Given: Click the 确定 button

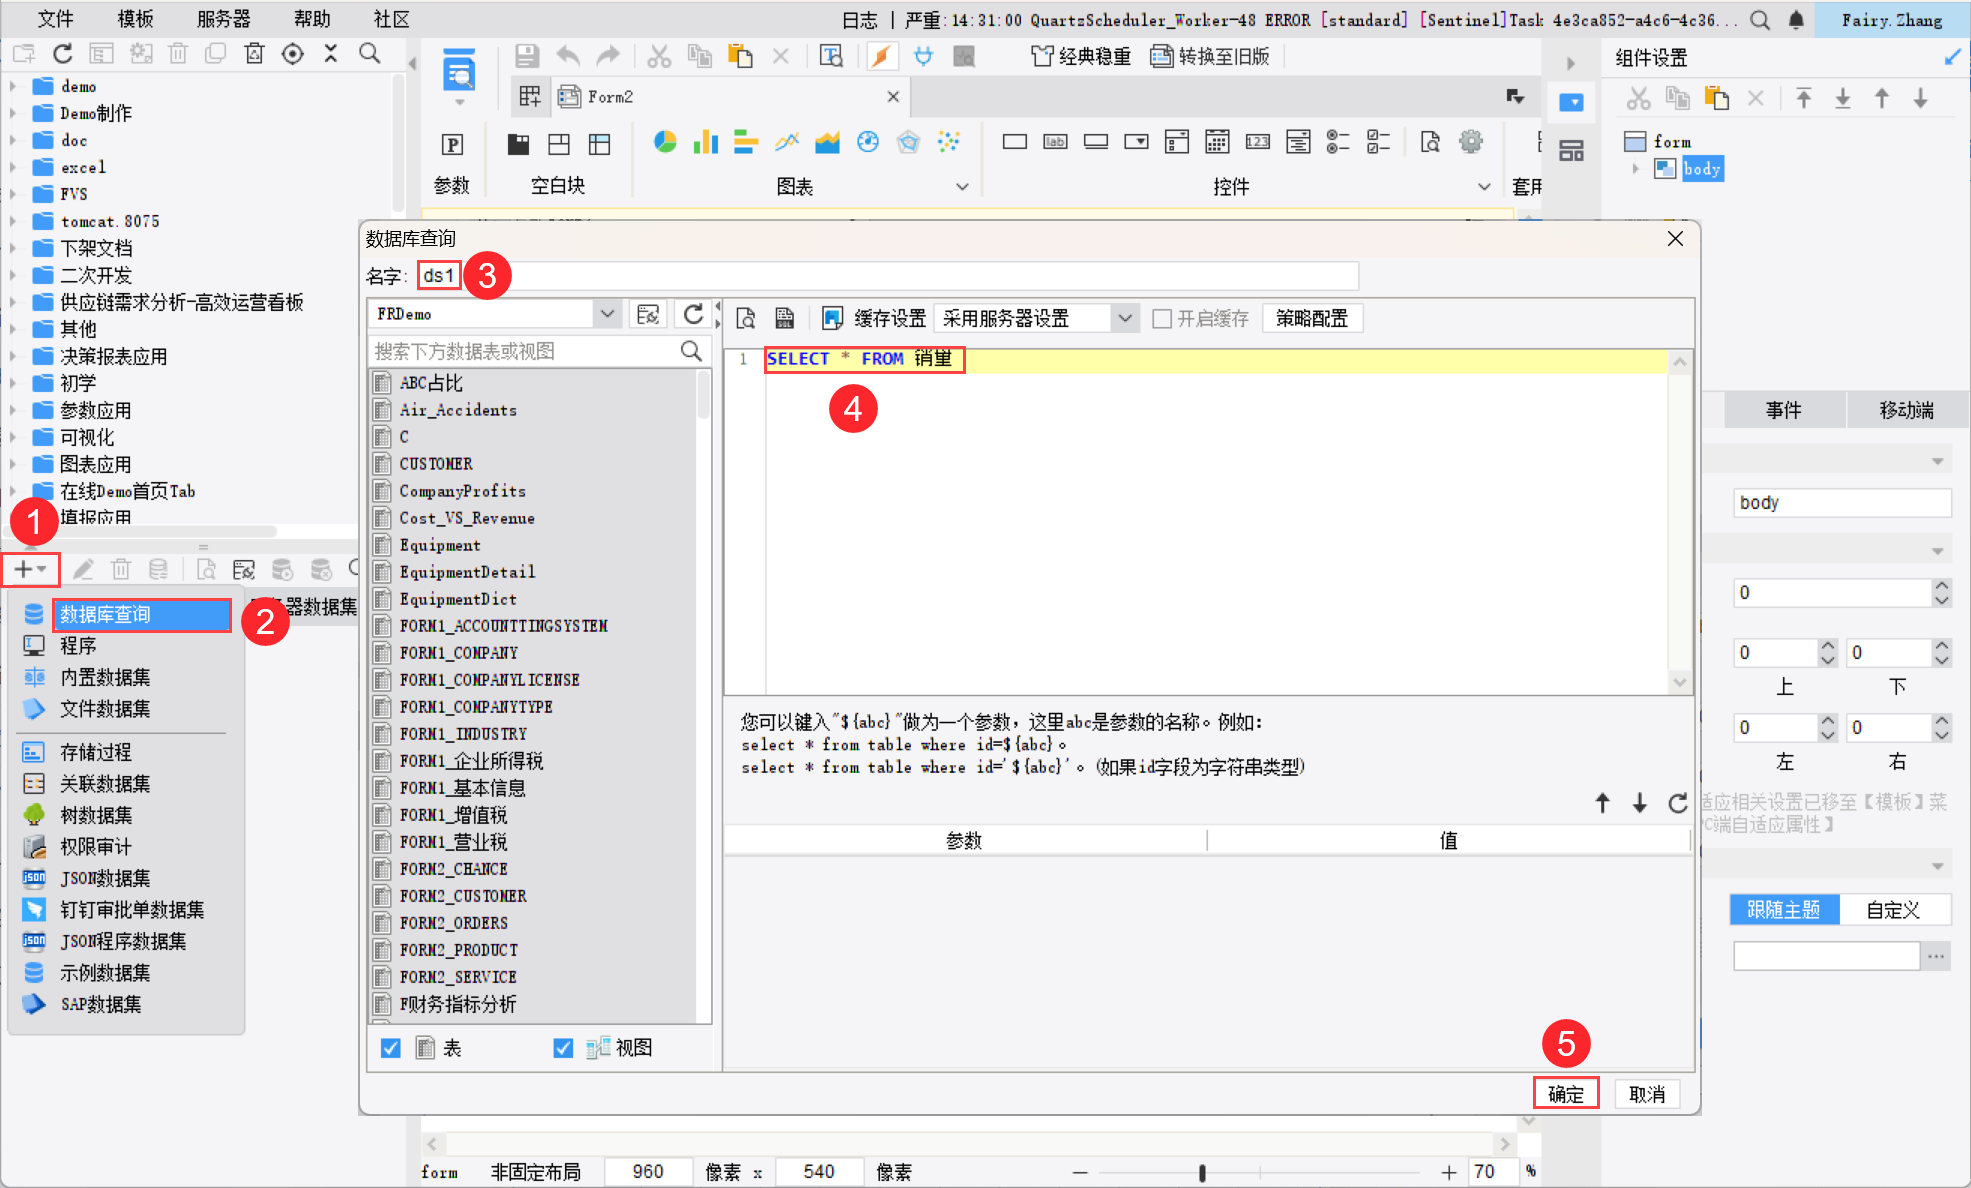Looking at the screenshot, I should click(1566, 1094).
